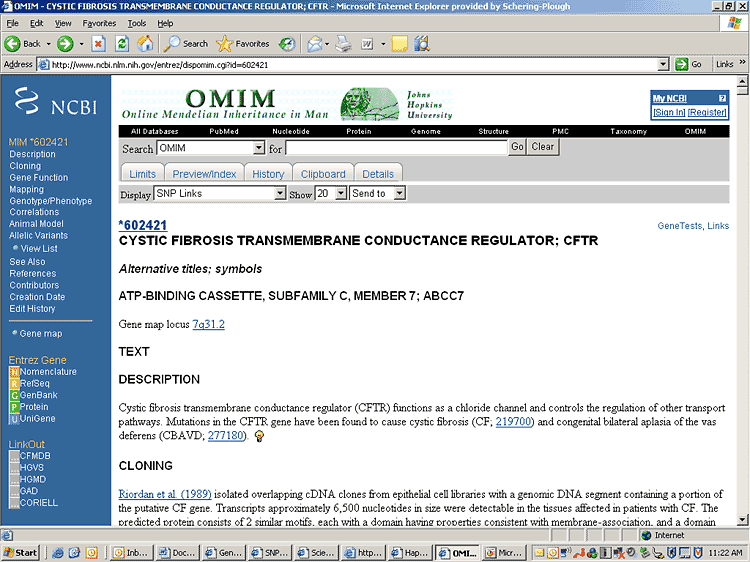Click the Clear button

click(542, 147)
